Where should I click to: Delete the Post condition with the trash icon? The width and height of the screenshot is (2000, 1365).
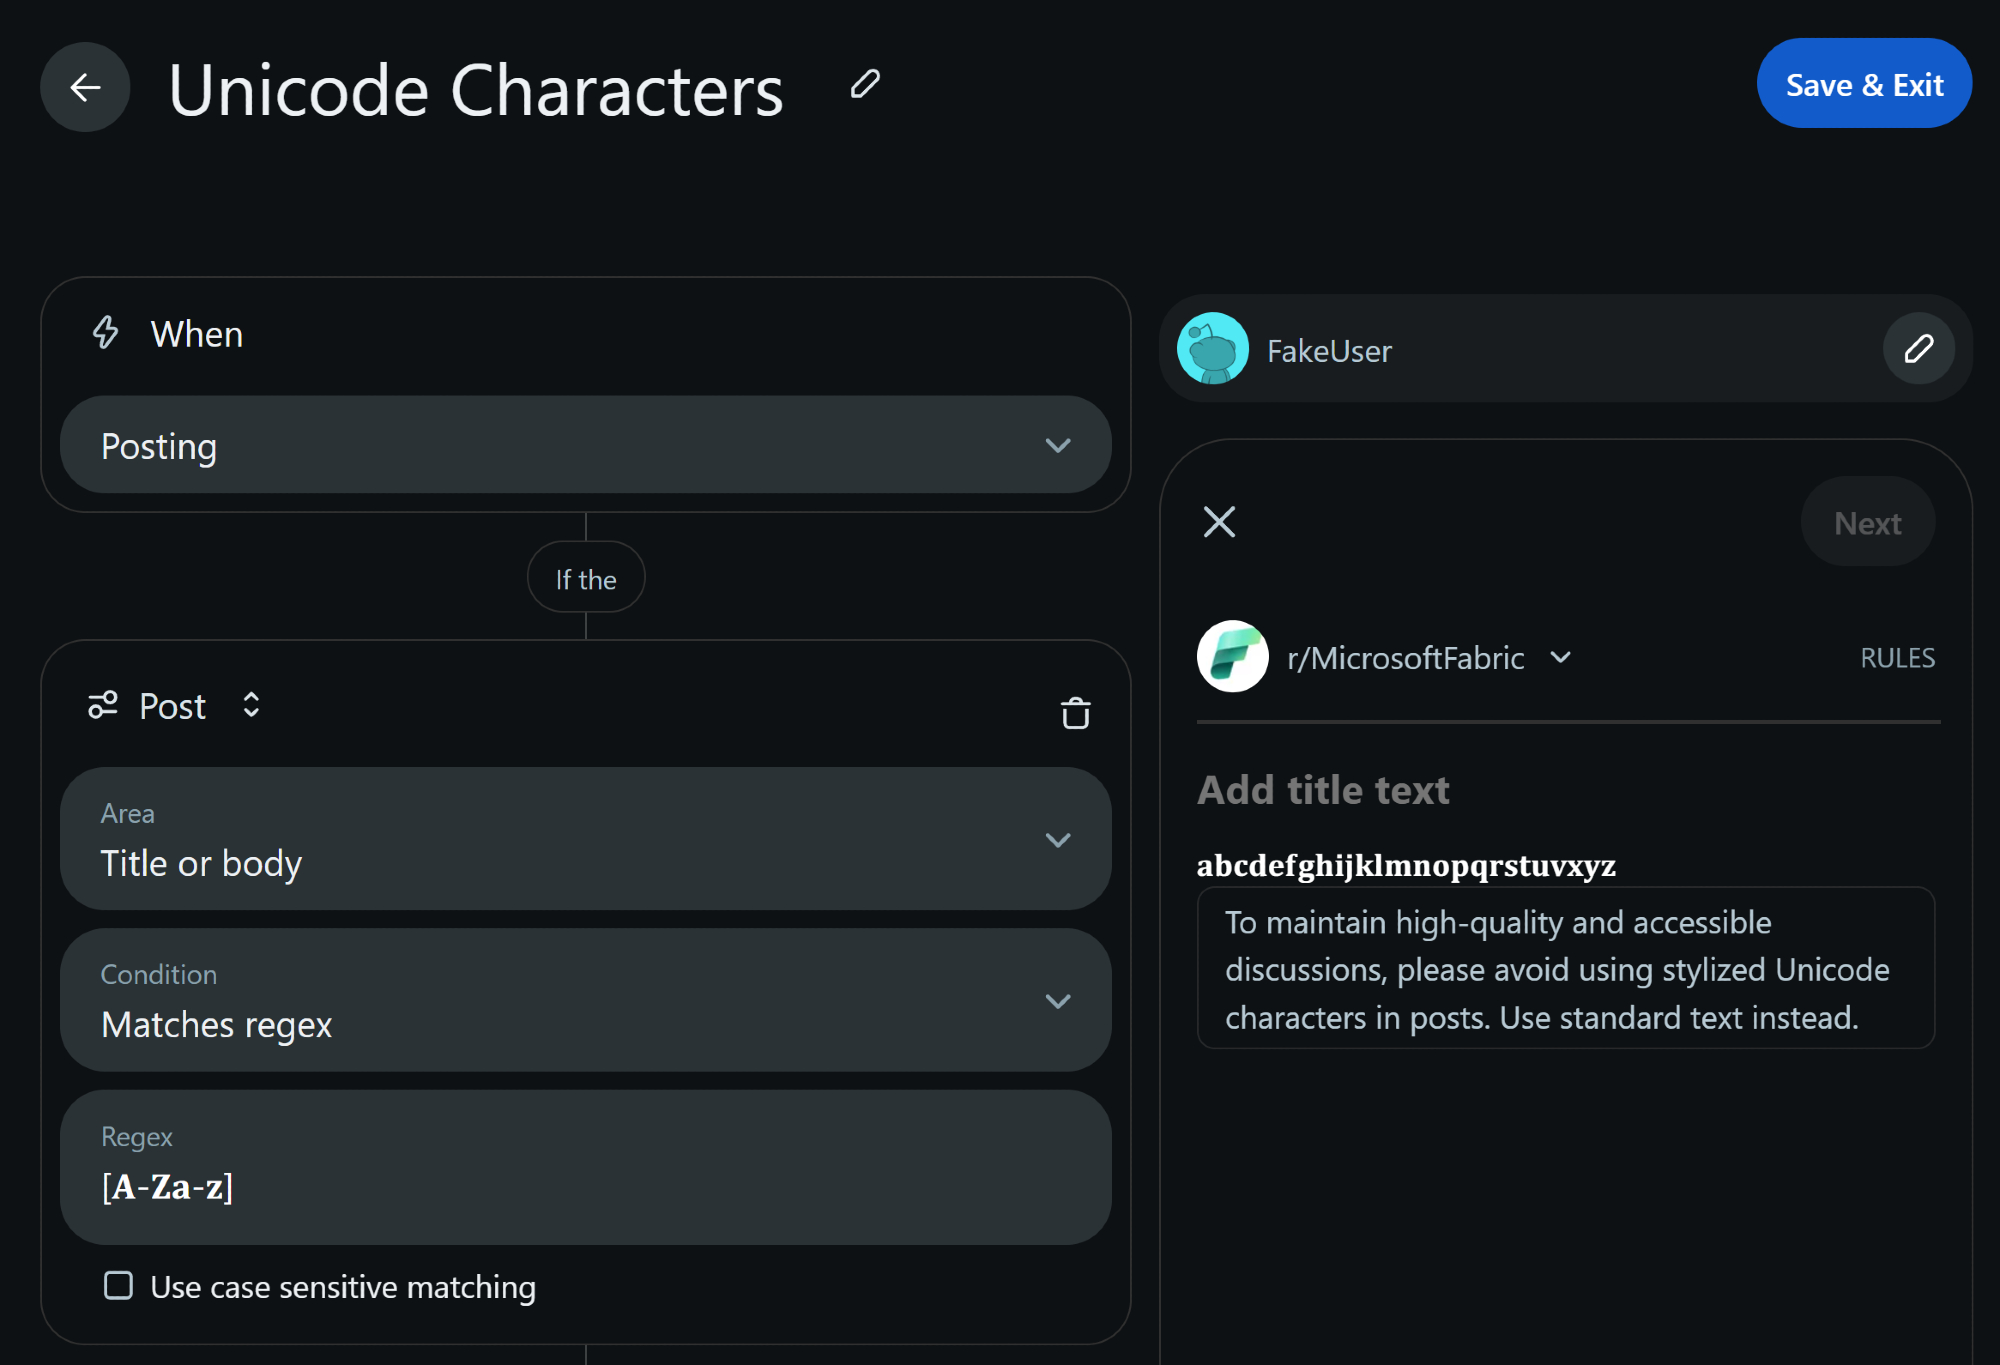1075,713
